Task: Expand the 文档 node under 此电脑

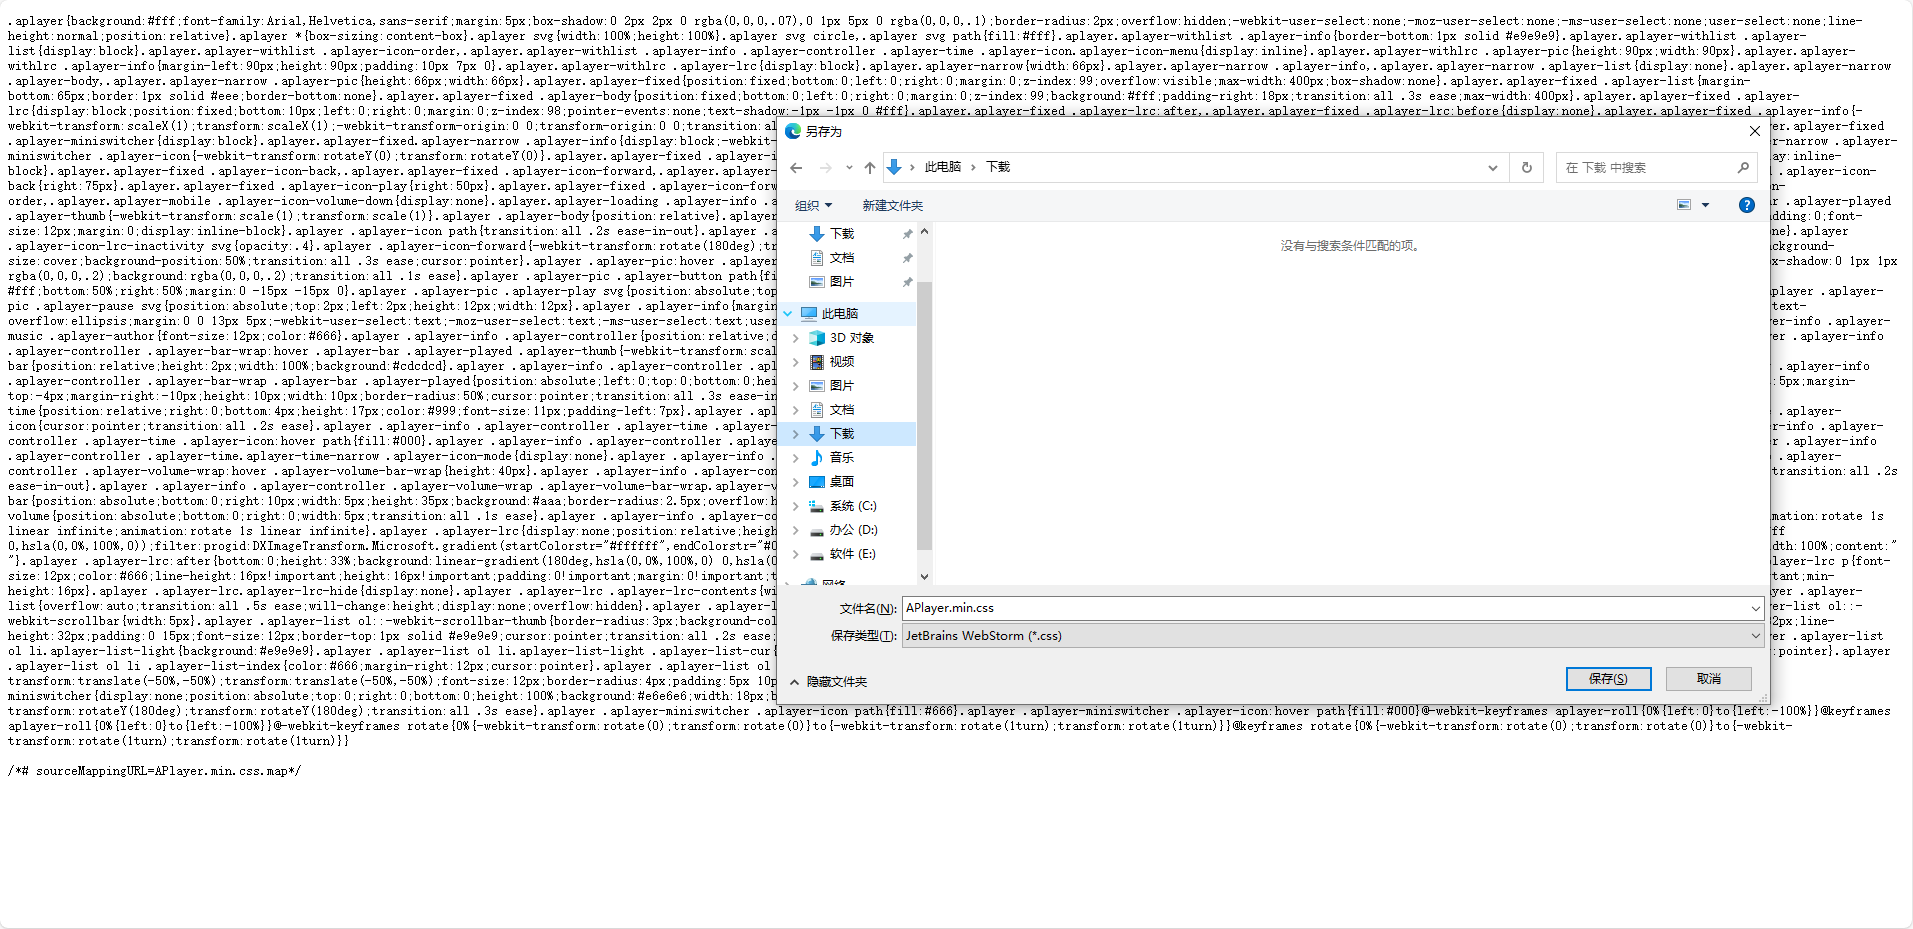Action: coord(796,410)
